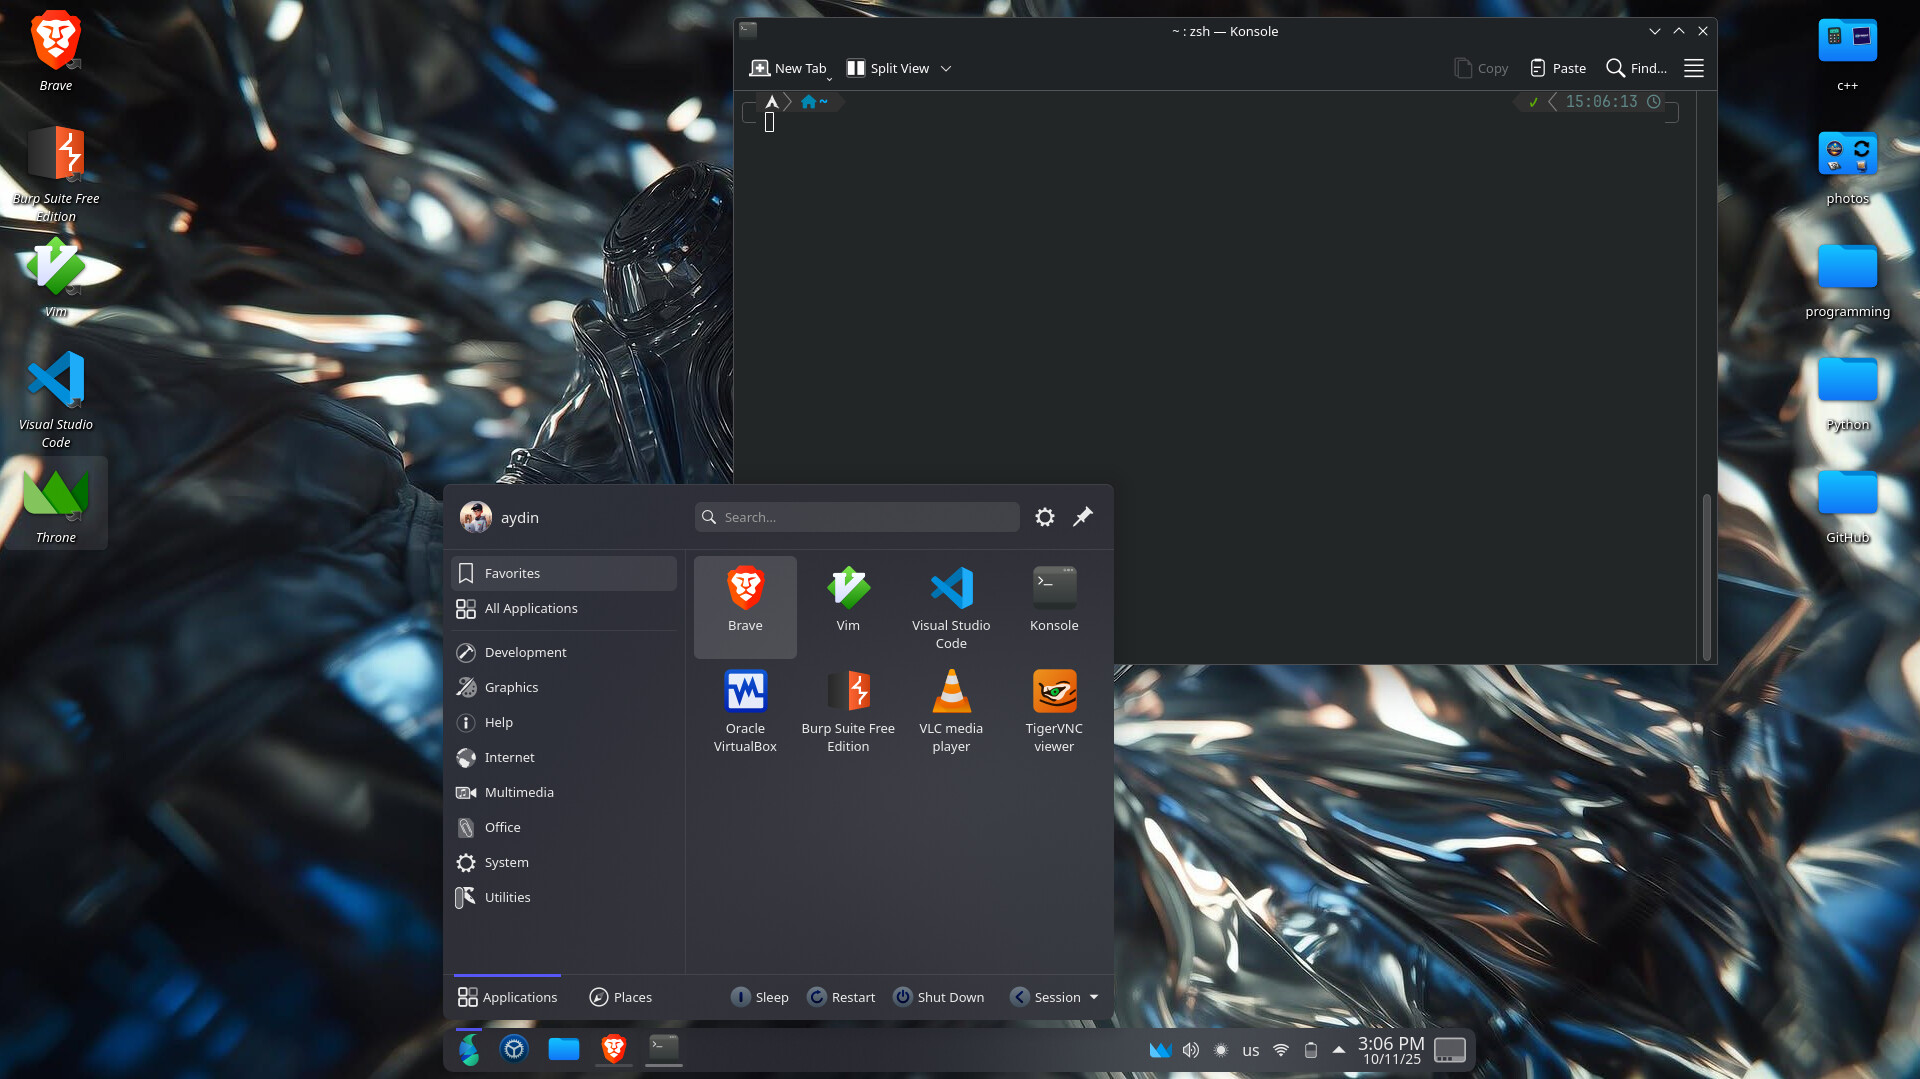
Task: Switch to the Places tab
Action: coord(620,997)
